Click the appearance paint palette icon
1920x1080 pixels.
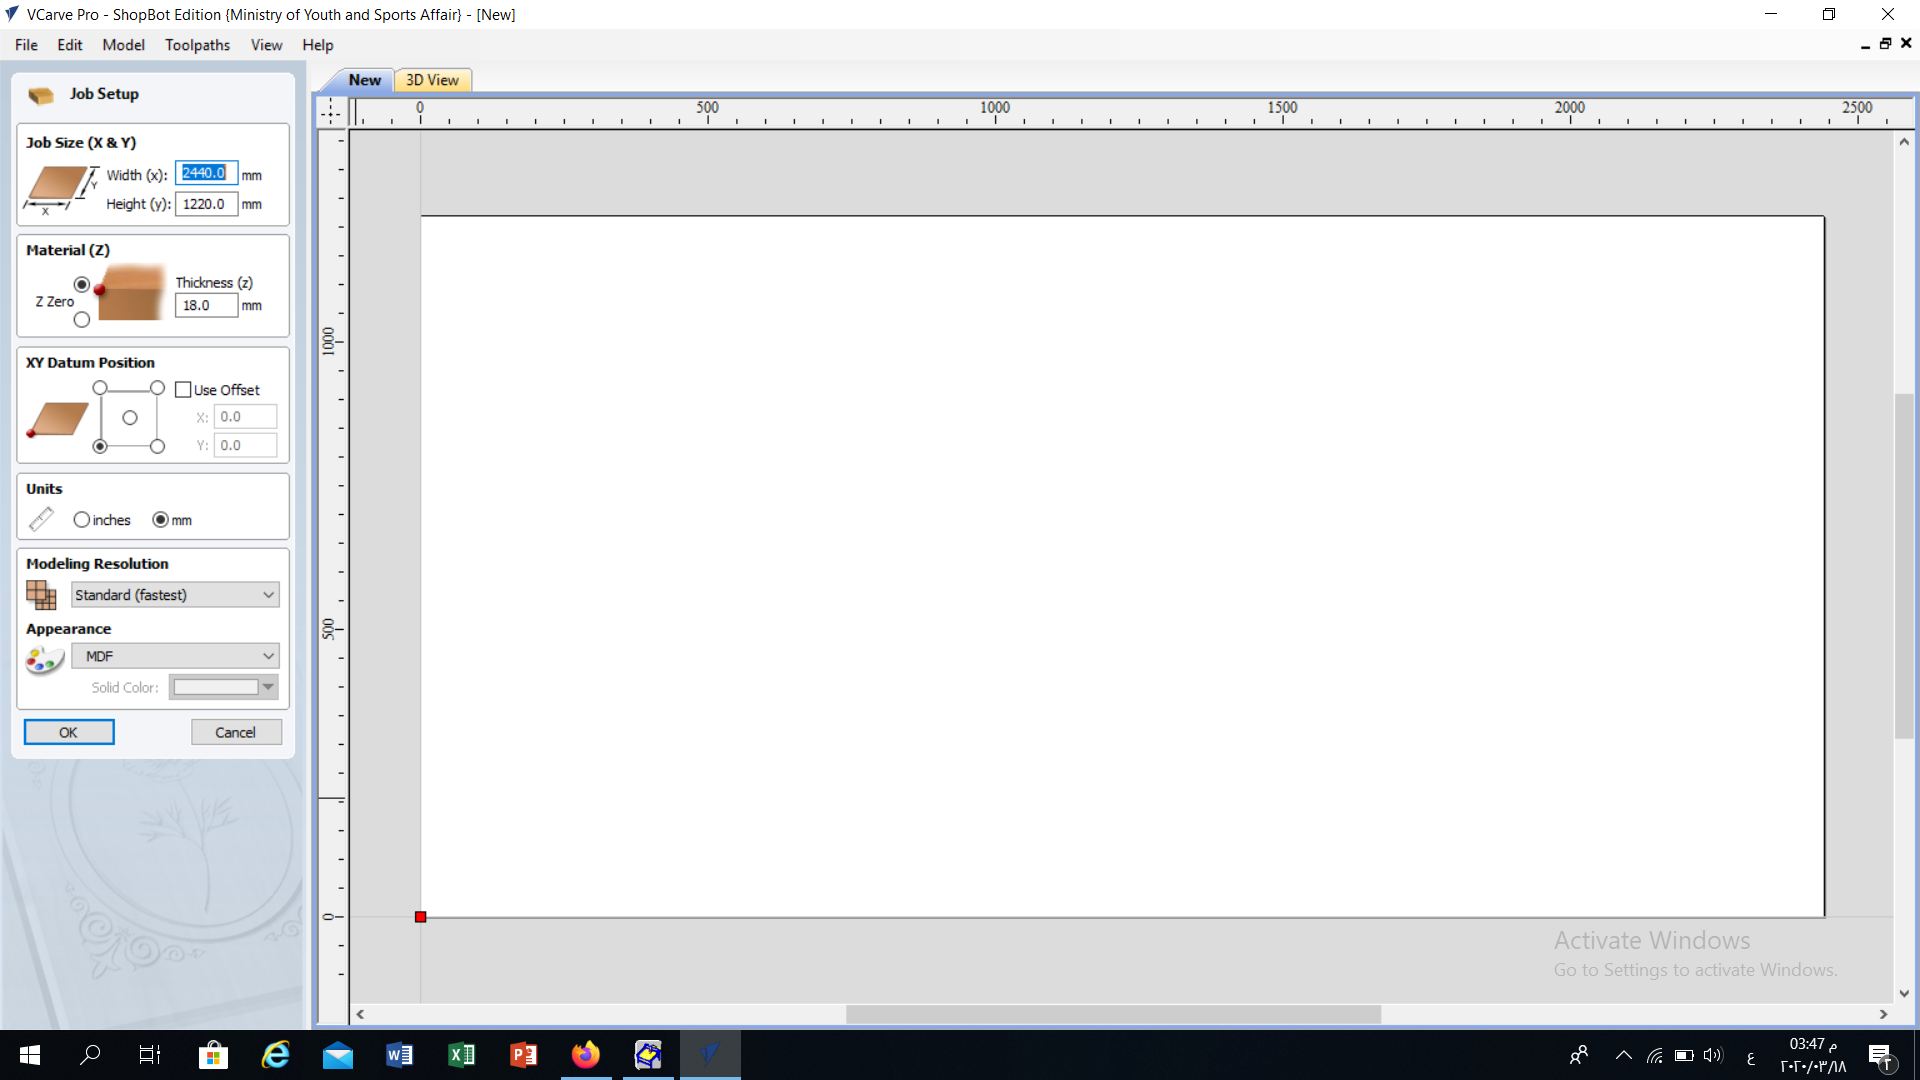coord(44,659)
